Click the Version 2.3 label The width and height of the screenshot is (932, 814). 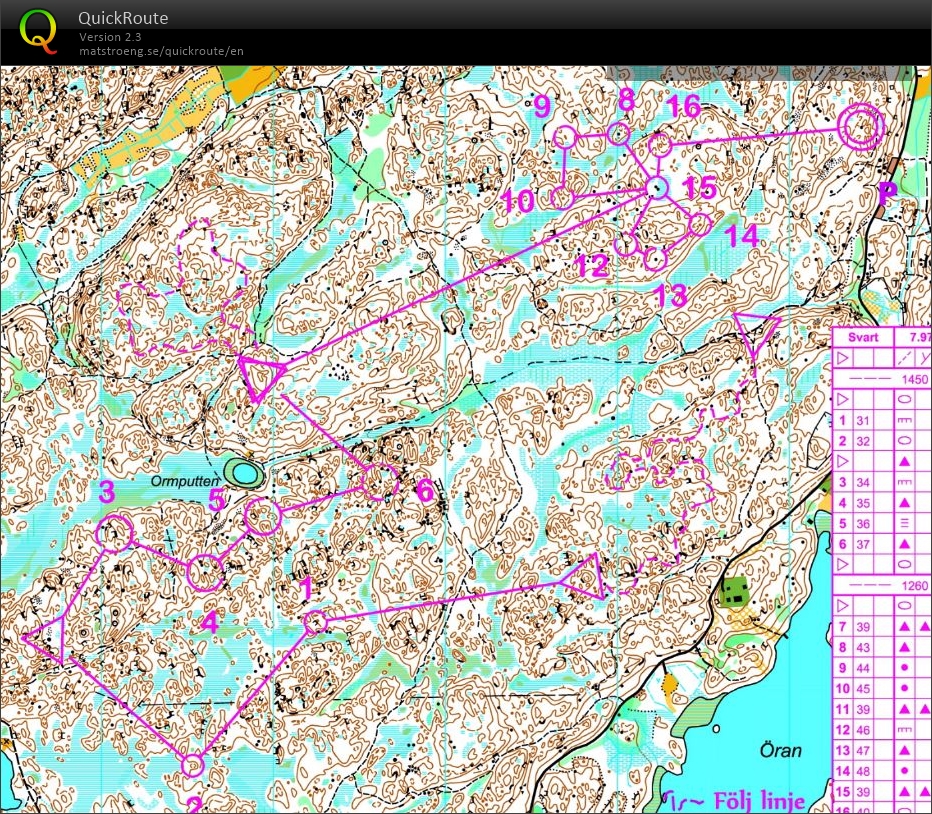point(110,36)
